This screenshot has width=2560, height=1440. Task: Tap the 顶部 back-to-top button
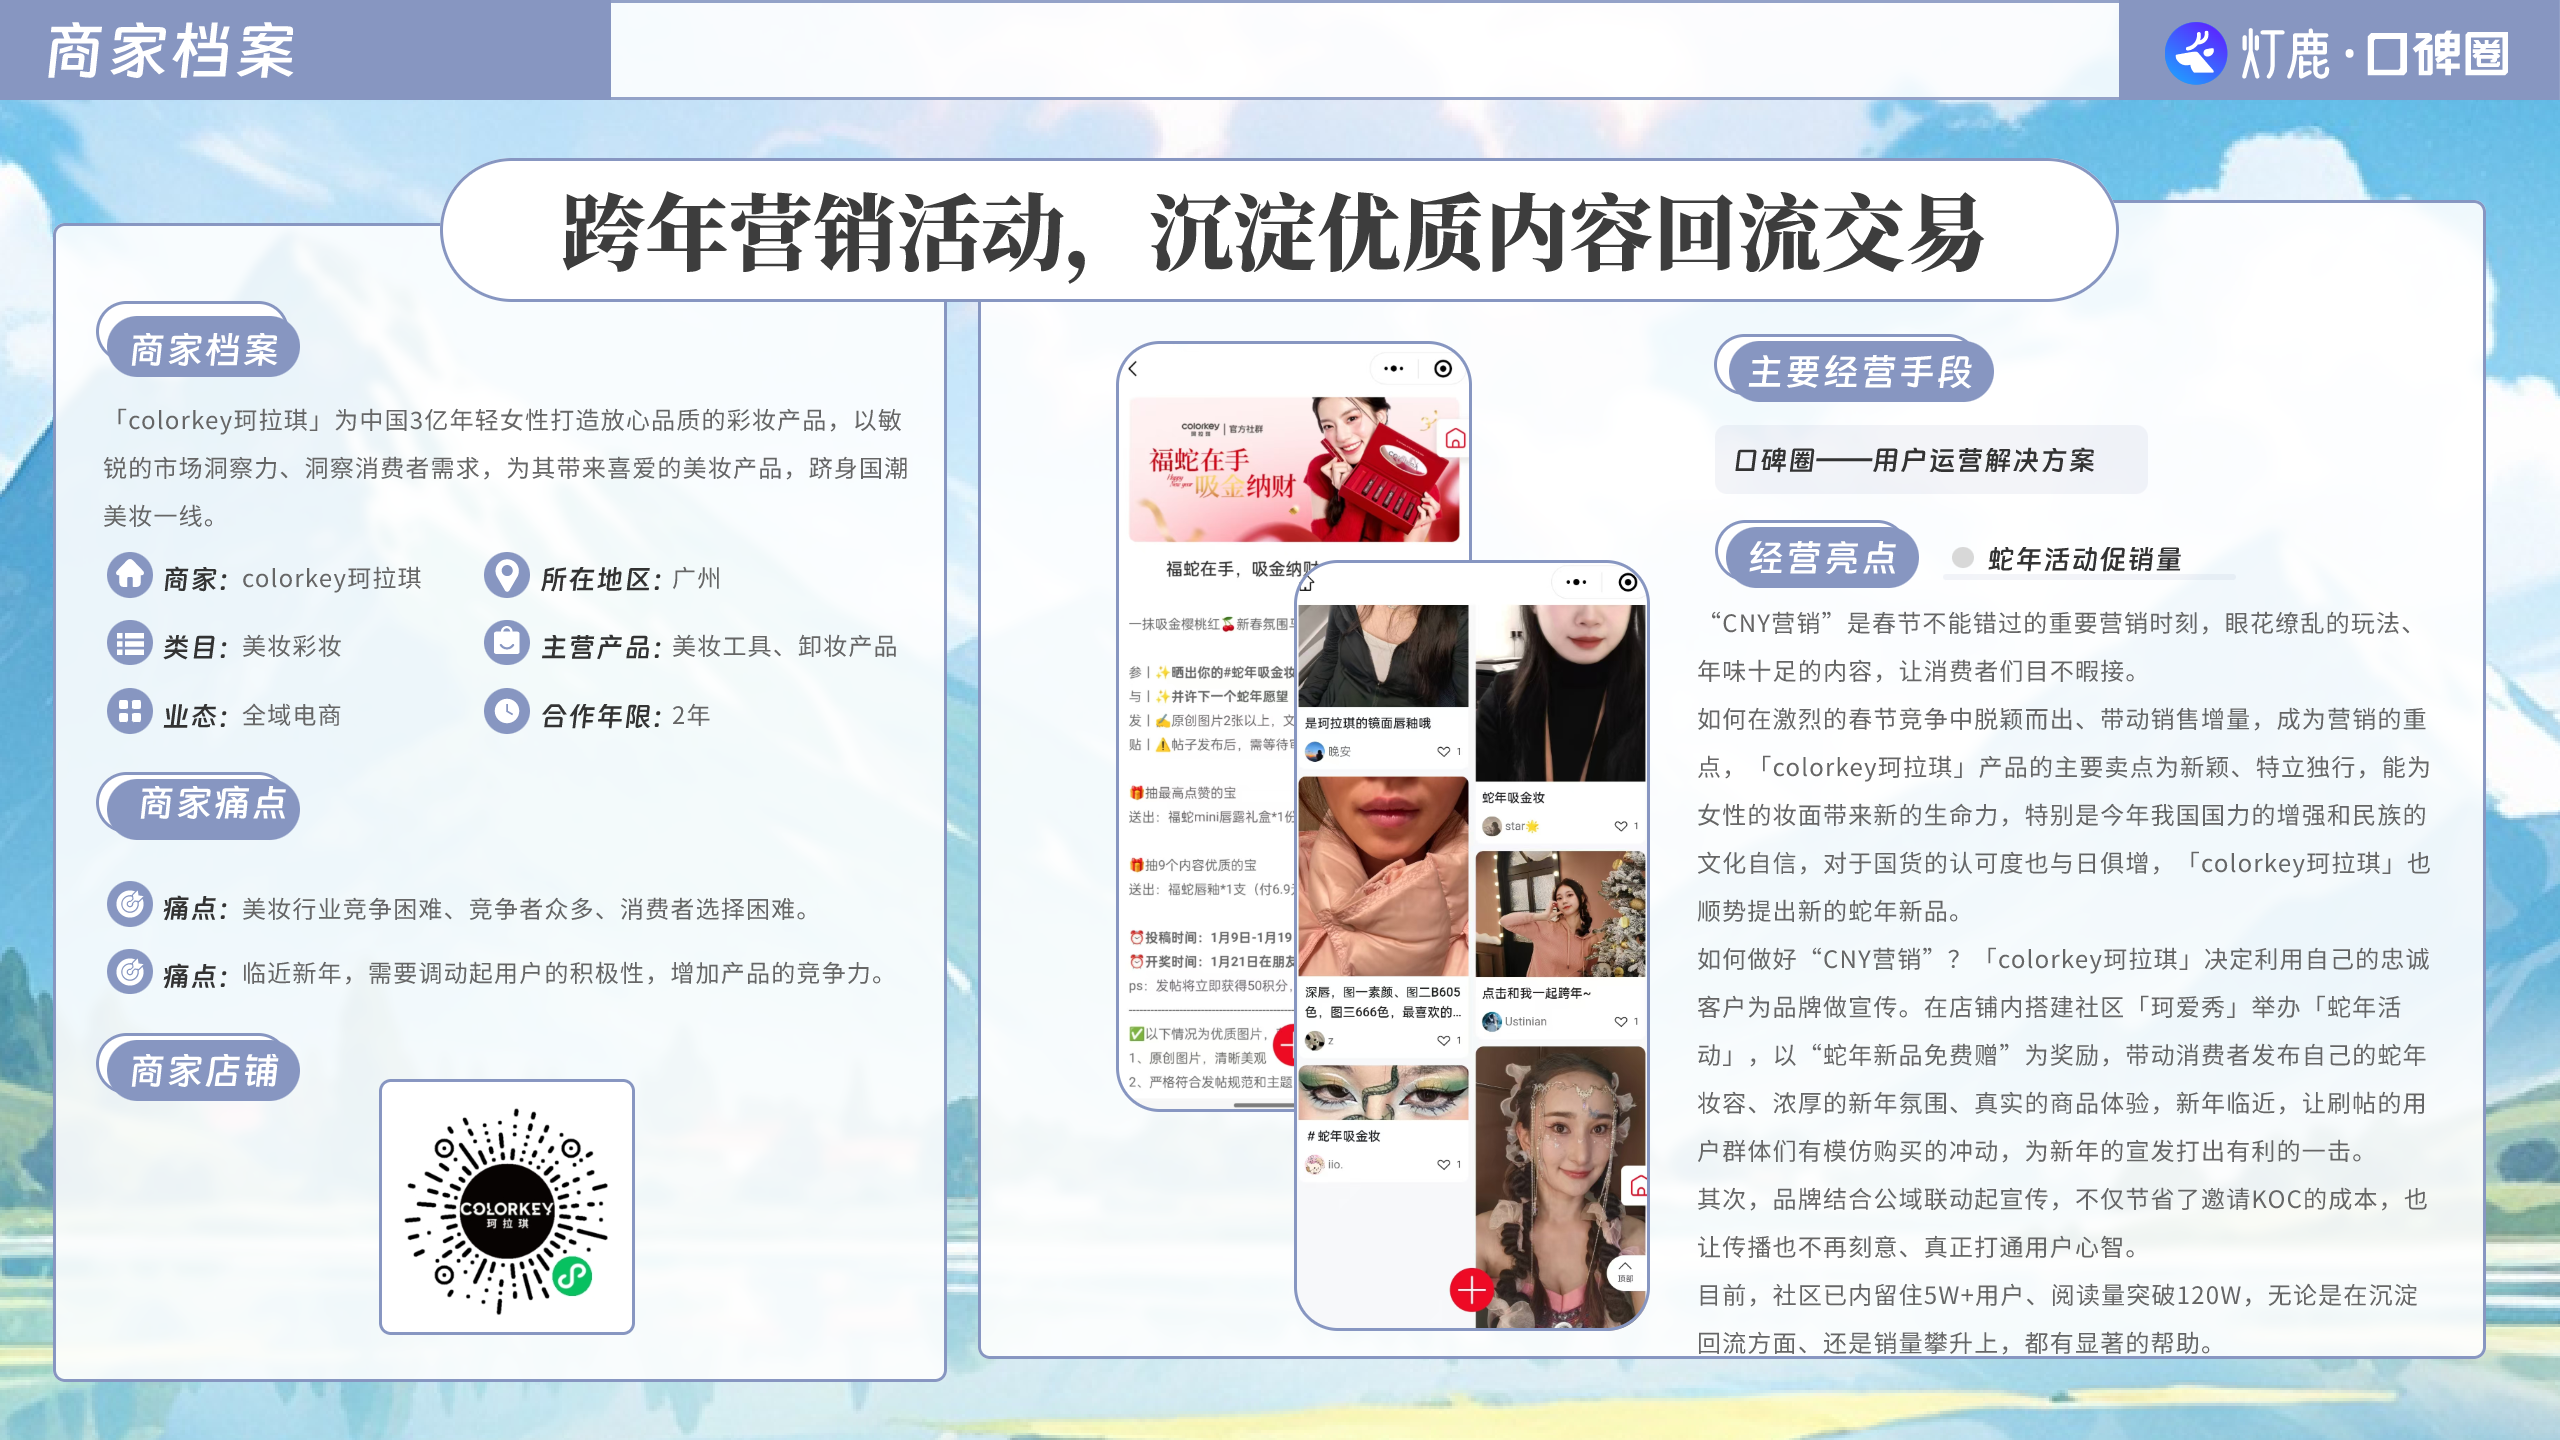point(1626,1272)
